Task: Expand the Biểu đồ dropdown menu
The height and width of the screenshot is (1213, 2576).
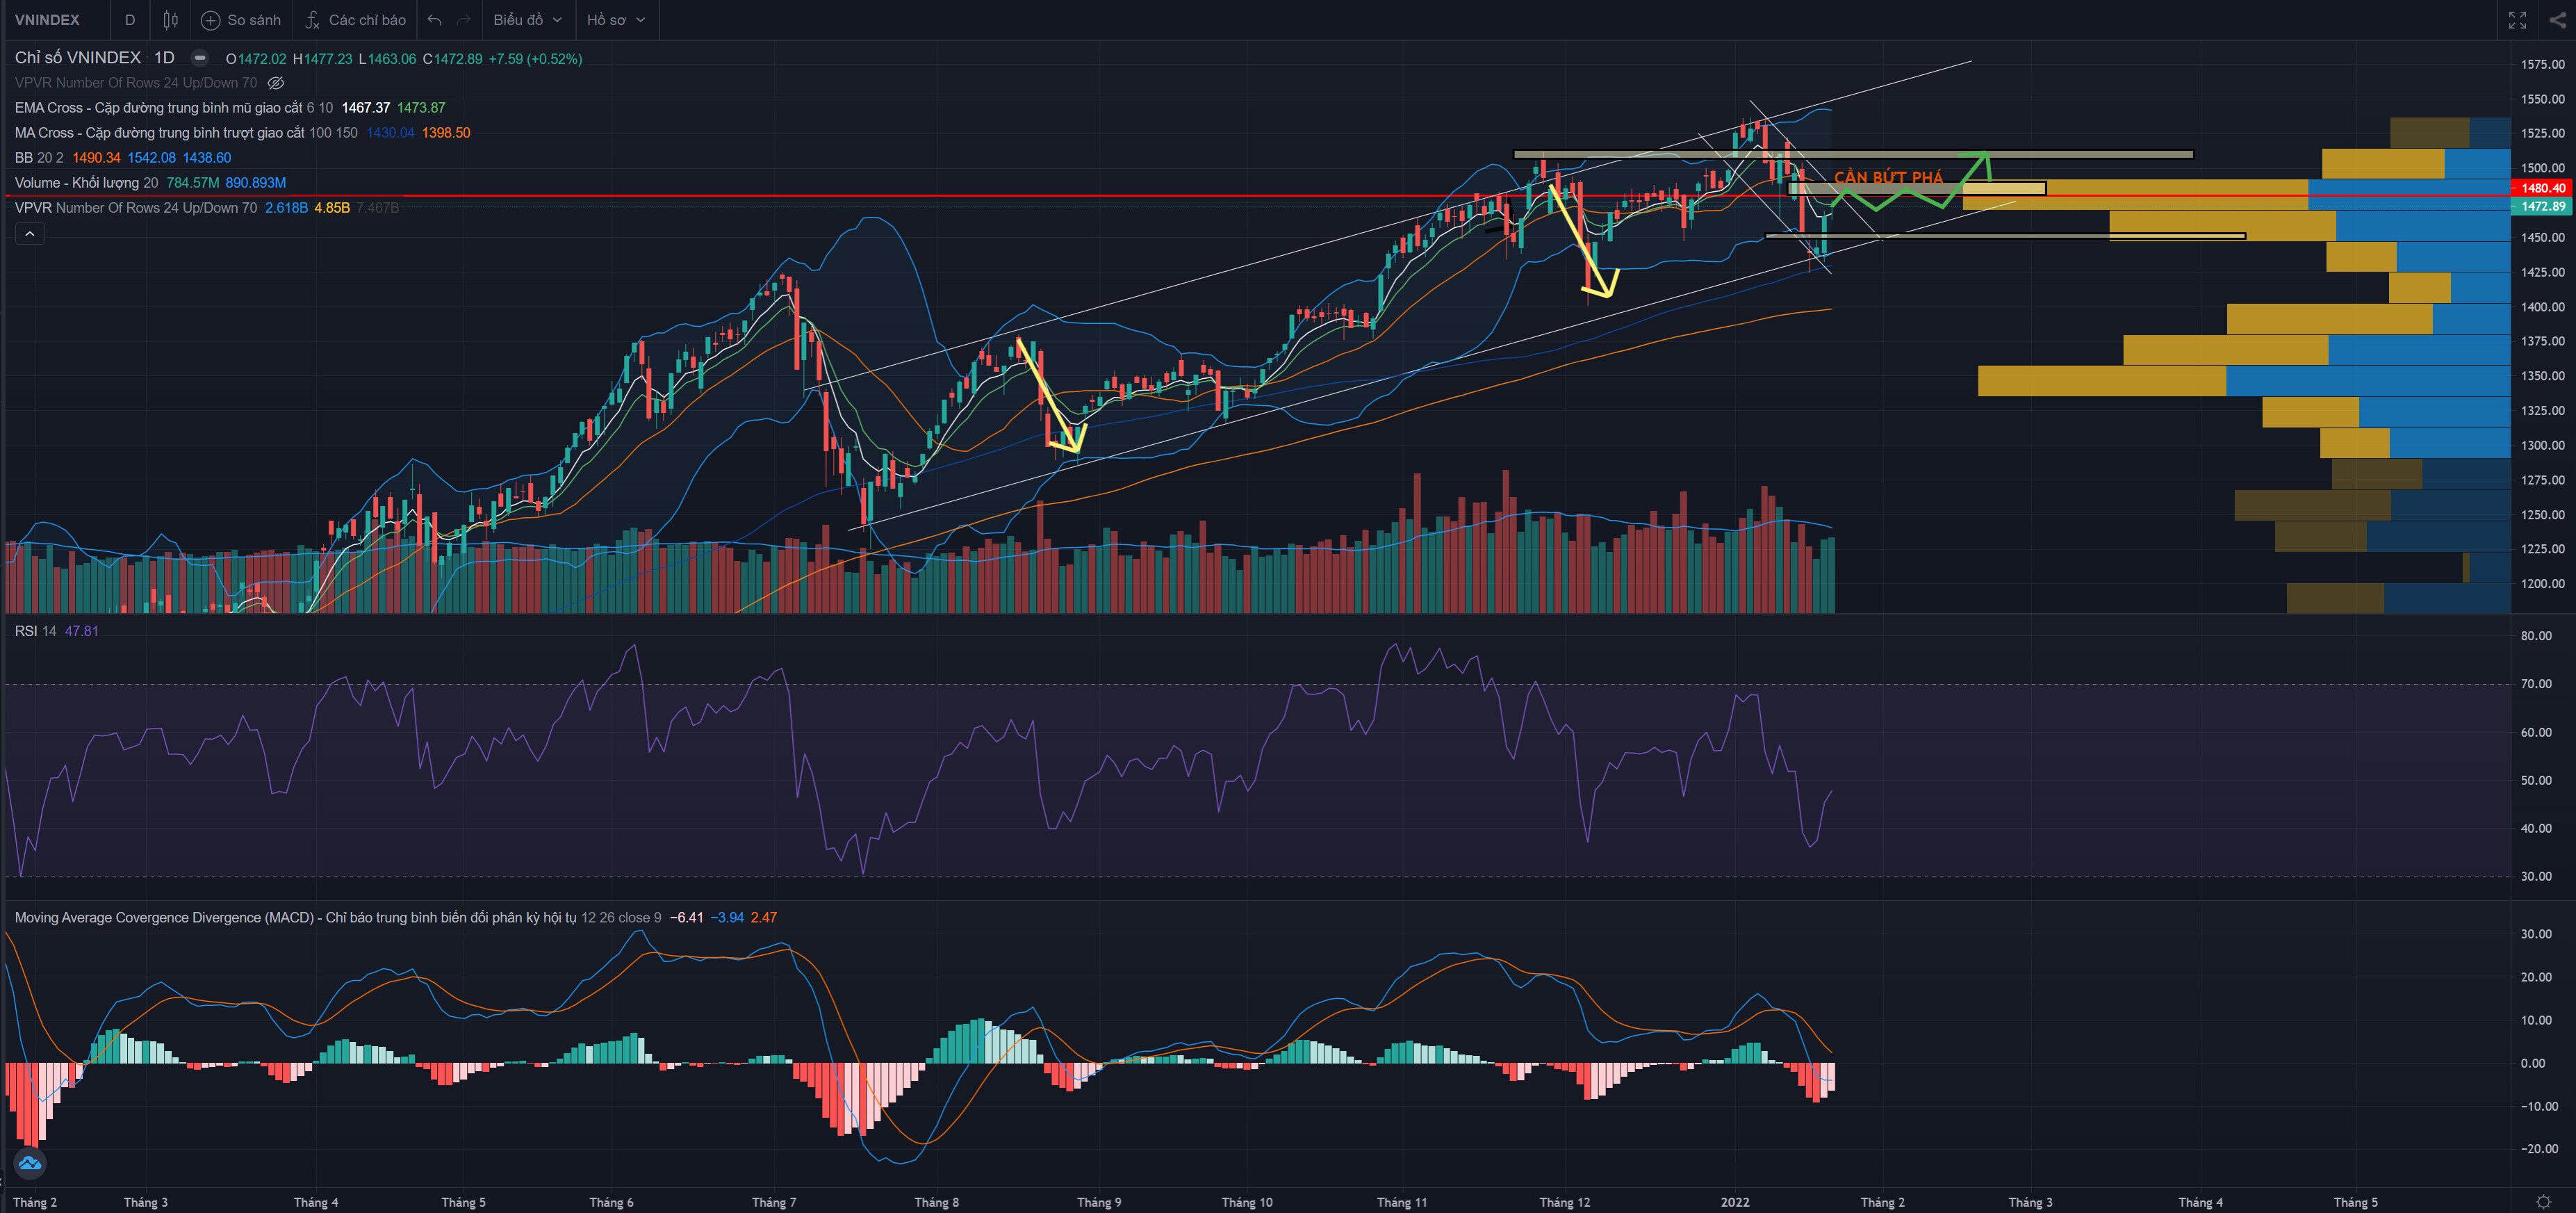Action: coord(528,19)
